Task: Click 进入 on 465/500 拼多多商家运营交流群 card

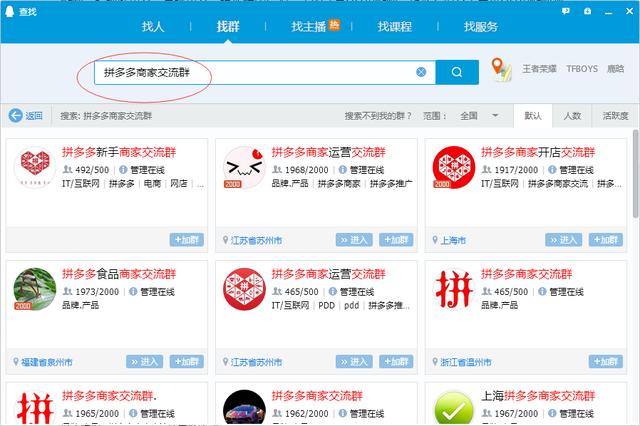Action: [354, 362]
